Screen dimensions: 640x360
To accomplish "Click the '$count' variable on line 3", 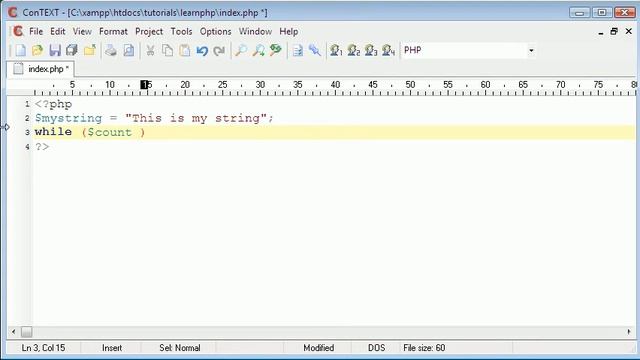I will point(109,132).
